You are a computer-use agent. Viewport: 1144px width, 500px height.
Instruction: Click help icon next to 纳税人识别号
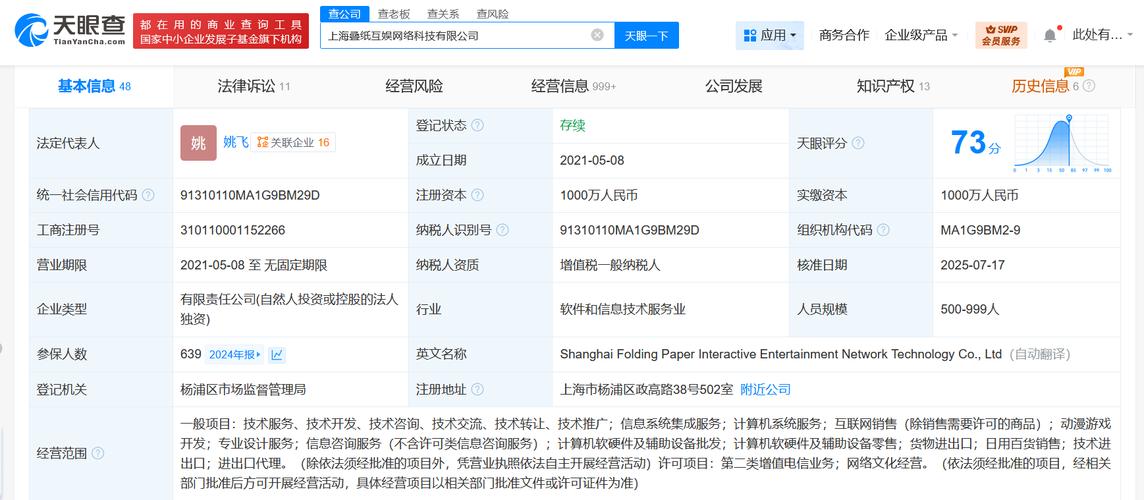tap(502, 230)
